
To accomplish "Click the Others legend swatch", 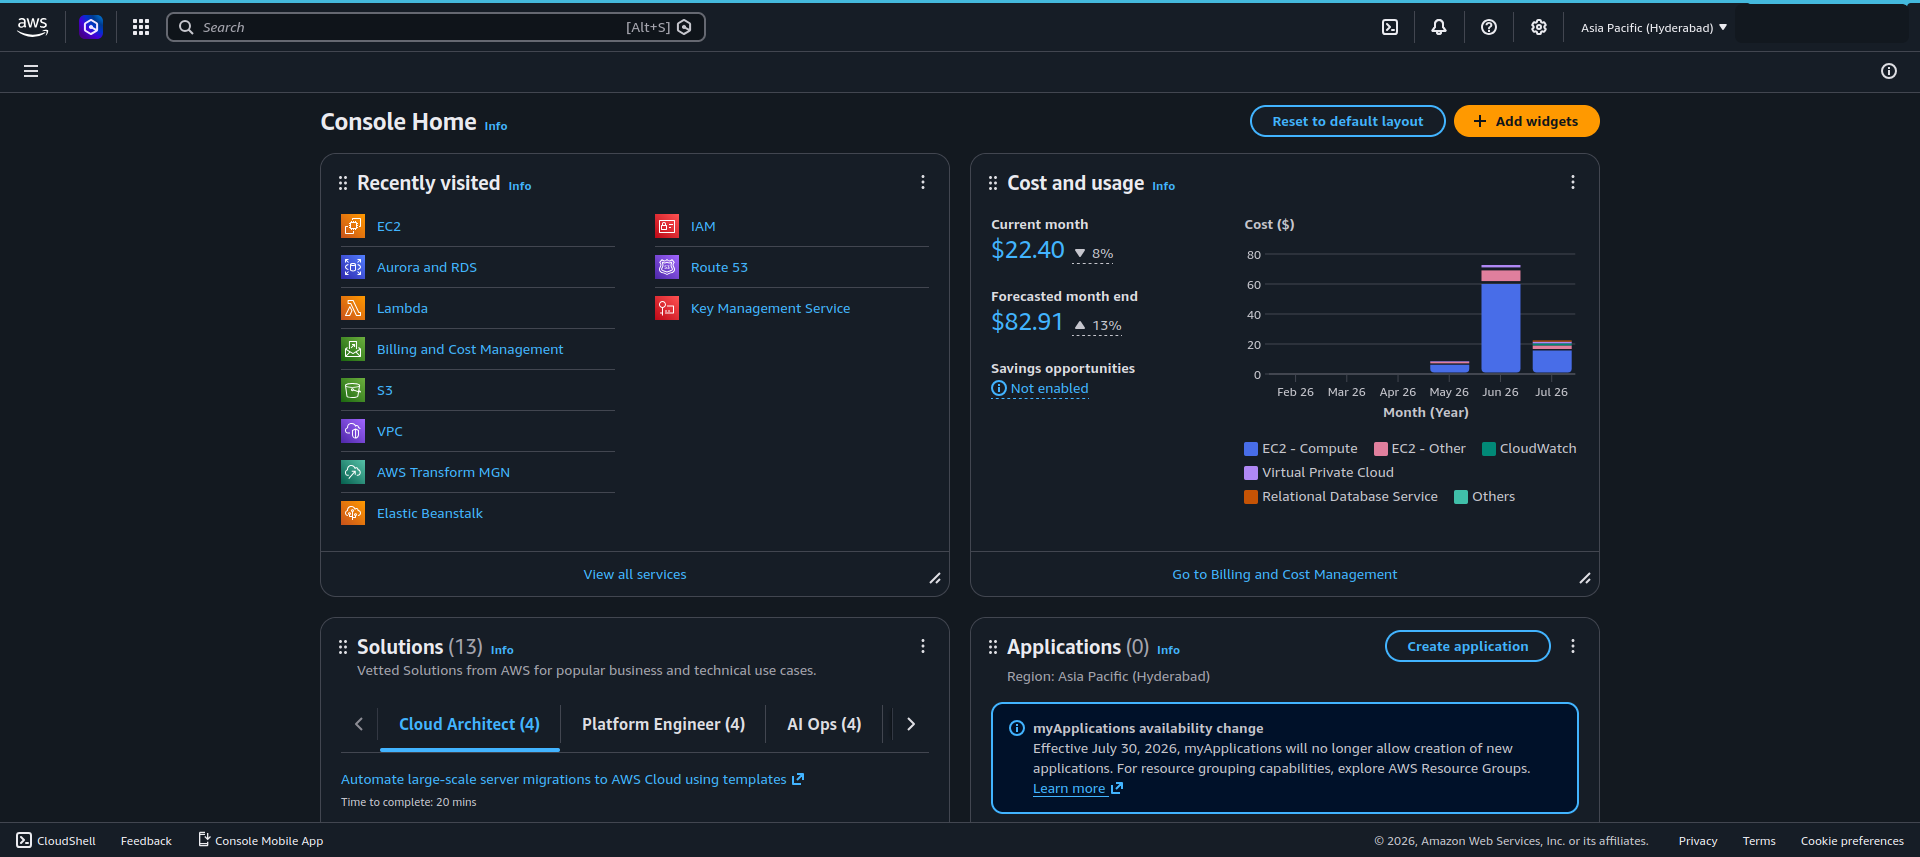I will pyautogui.click(x=1461, y=497).
